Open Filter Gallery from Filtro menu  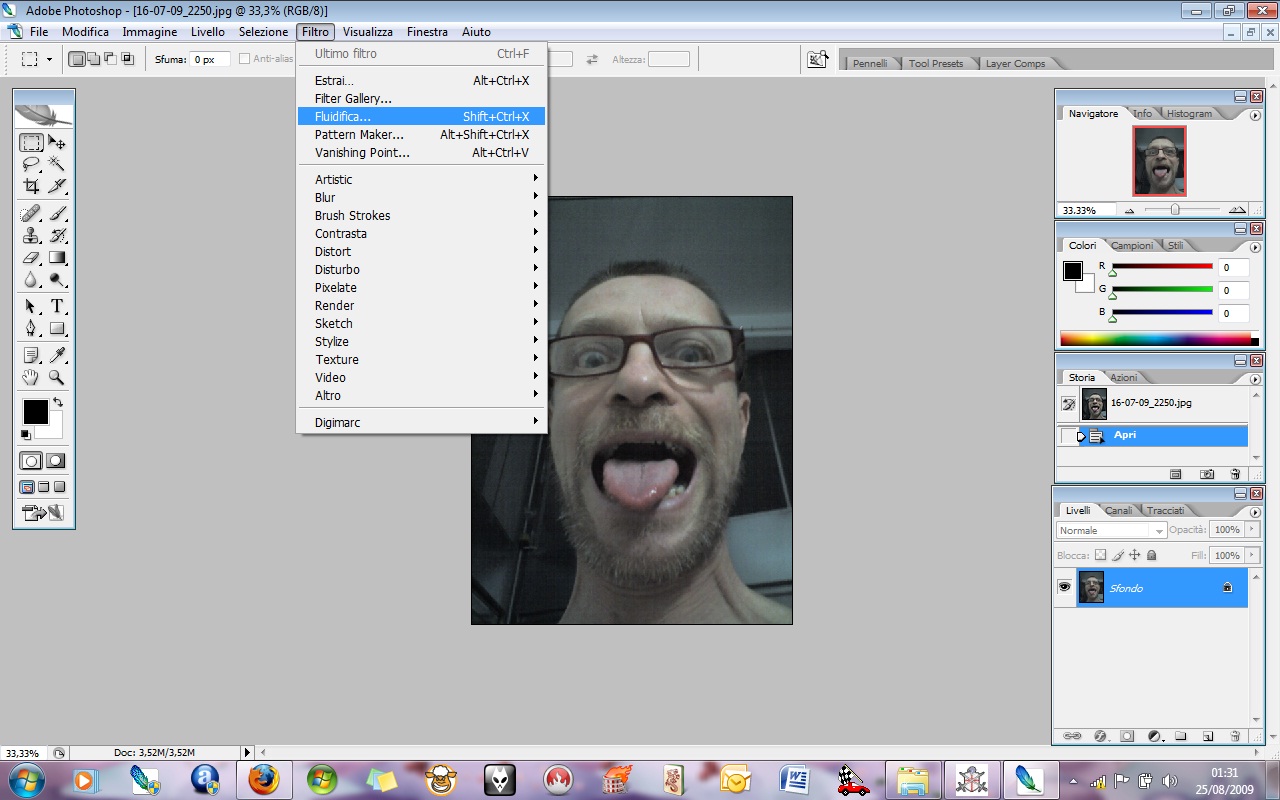click(x=421, y=98)
